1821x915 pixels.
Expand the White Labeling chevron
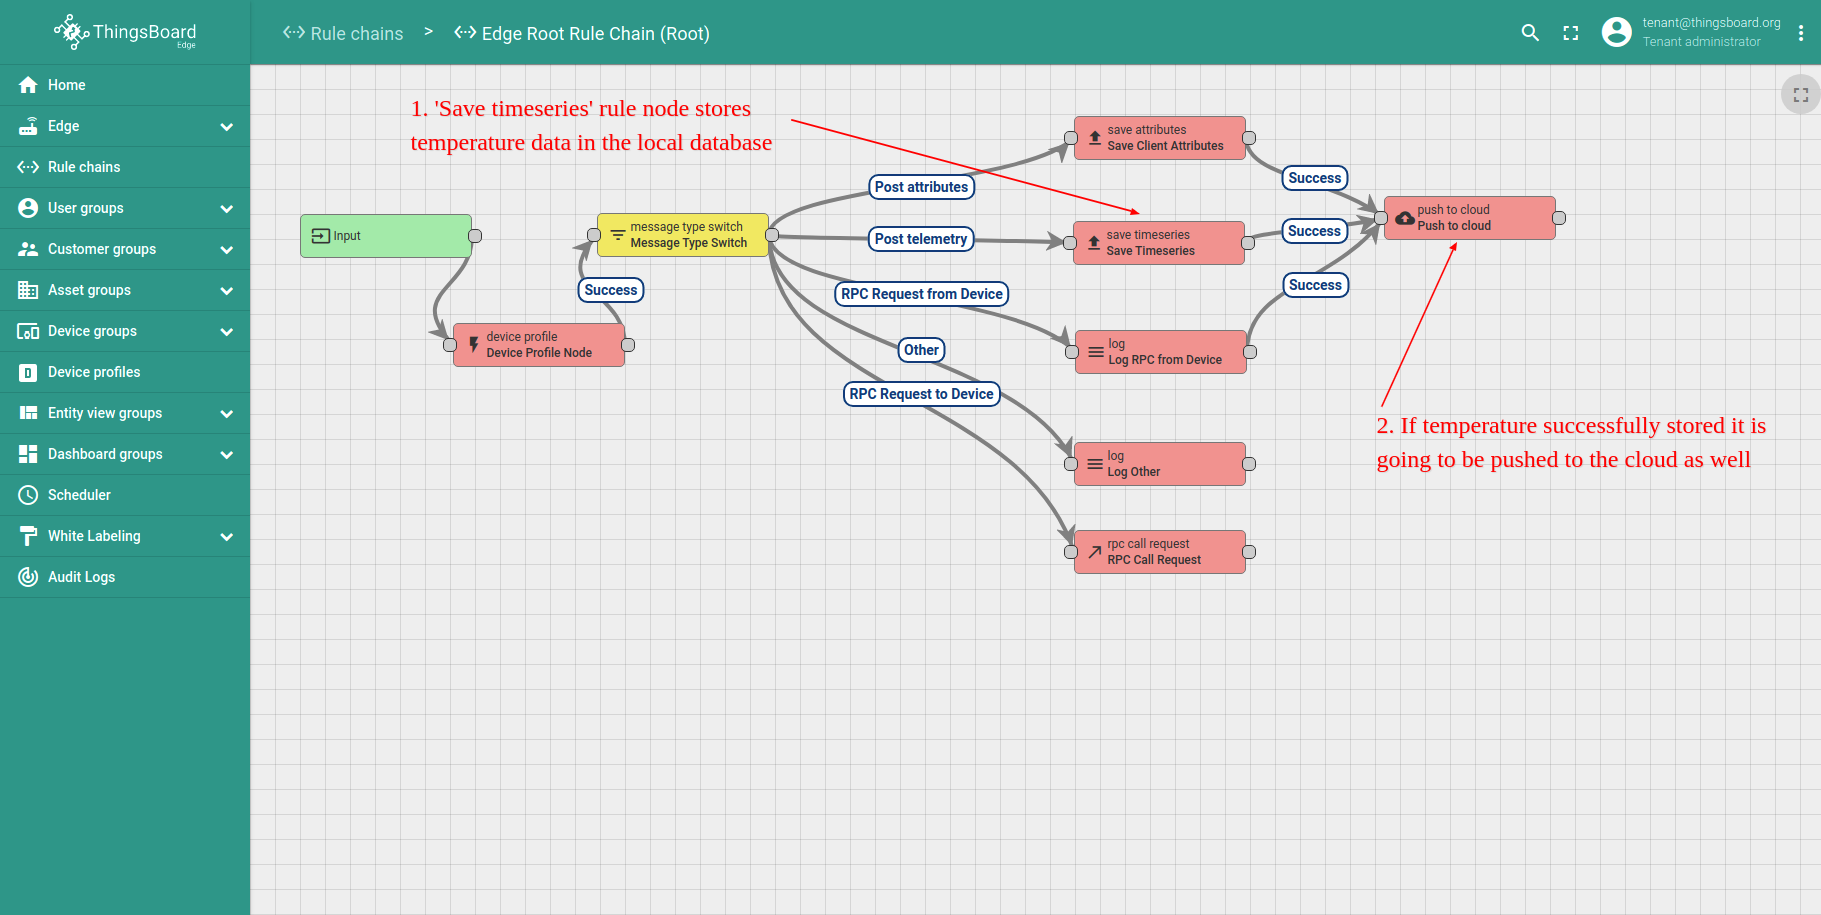click(x=227, y=537)
